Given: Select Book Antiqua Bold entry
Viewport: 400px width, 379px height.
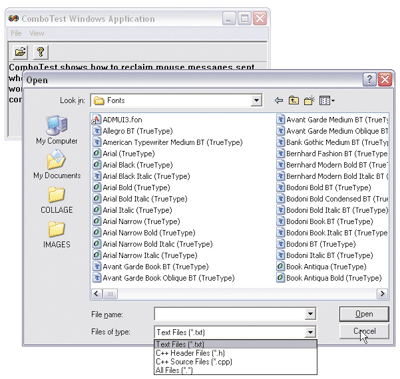Looking at the screenshot, I should pos(329,278).
